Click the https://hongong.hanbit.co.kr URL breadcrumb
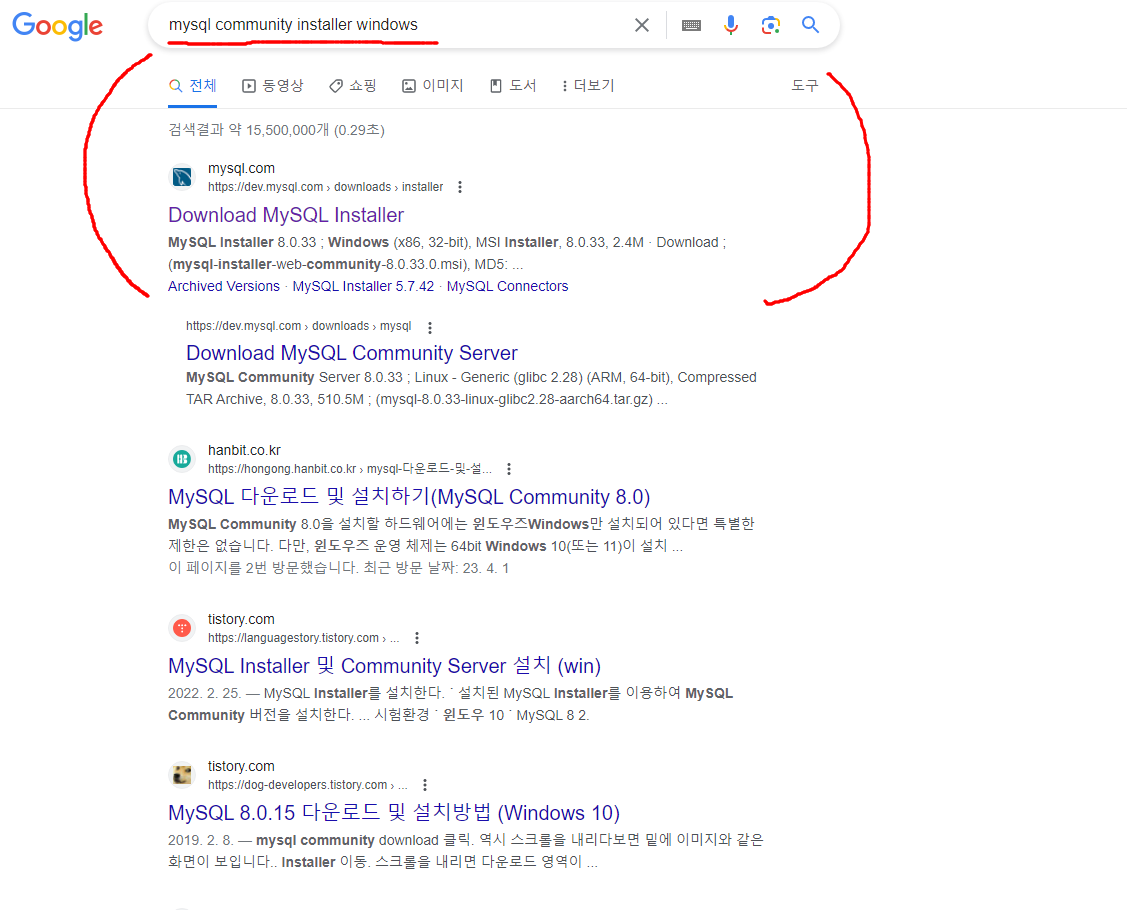Image resolution: width=1127 pixels, height=910 pixels. (350, 469)
